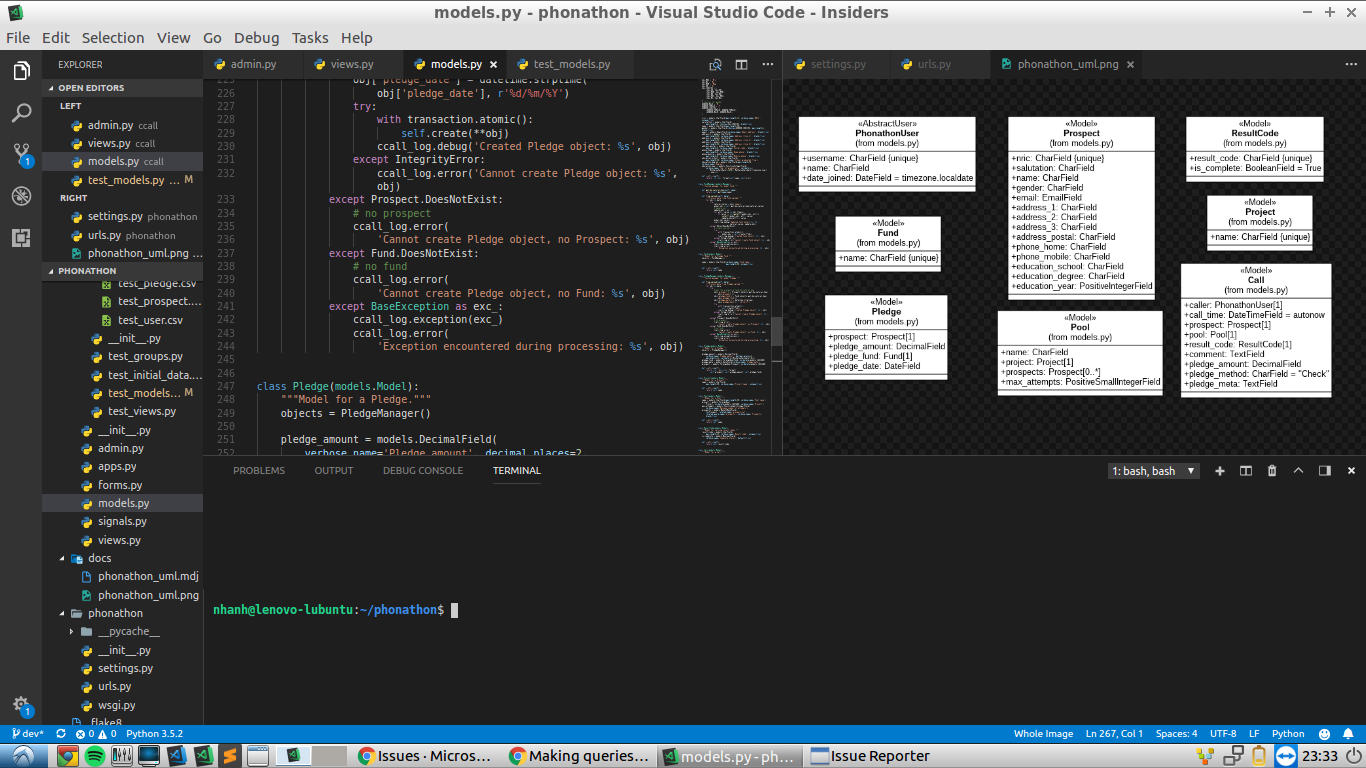Click Spaces: 4 to change indentation
The height and width of the screenshot is (768, 1366).
pyautogui.click(x=1177, y=733)
